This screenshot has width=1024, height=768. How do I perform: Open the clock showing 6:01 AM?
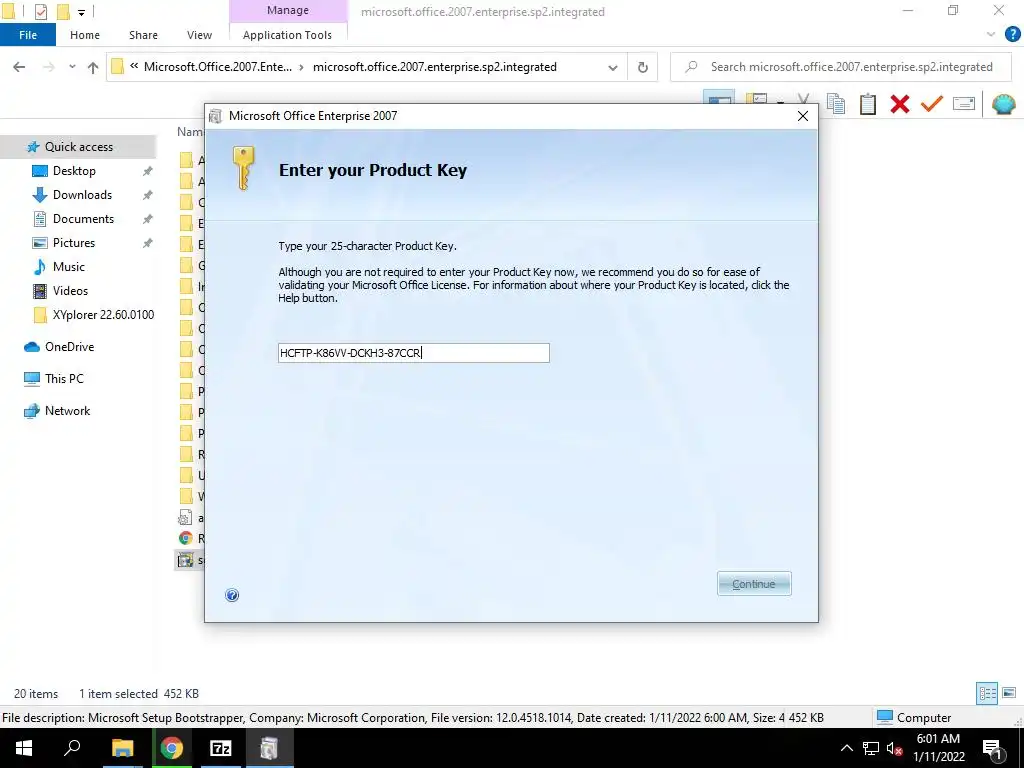(x=938, y=748)
